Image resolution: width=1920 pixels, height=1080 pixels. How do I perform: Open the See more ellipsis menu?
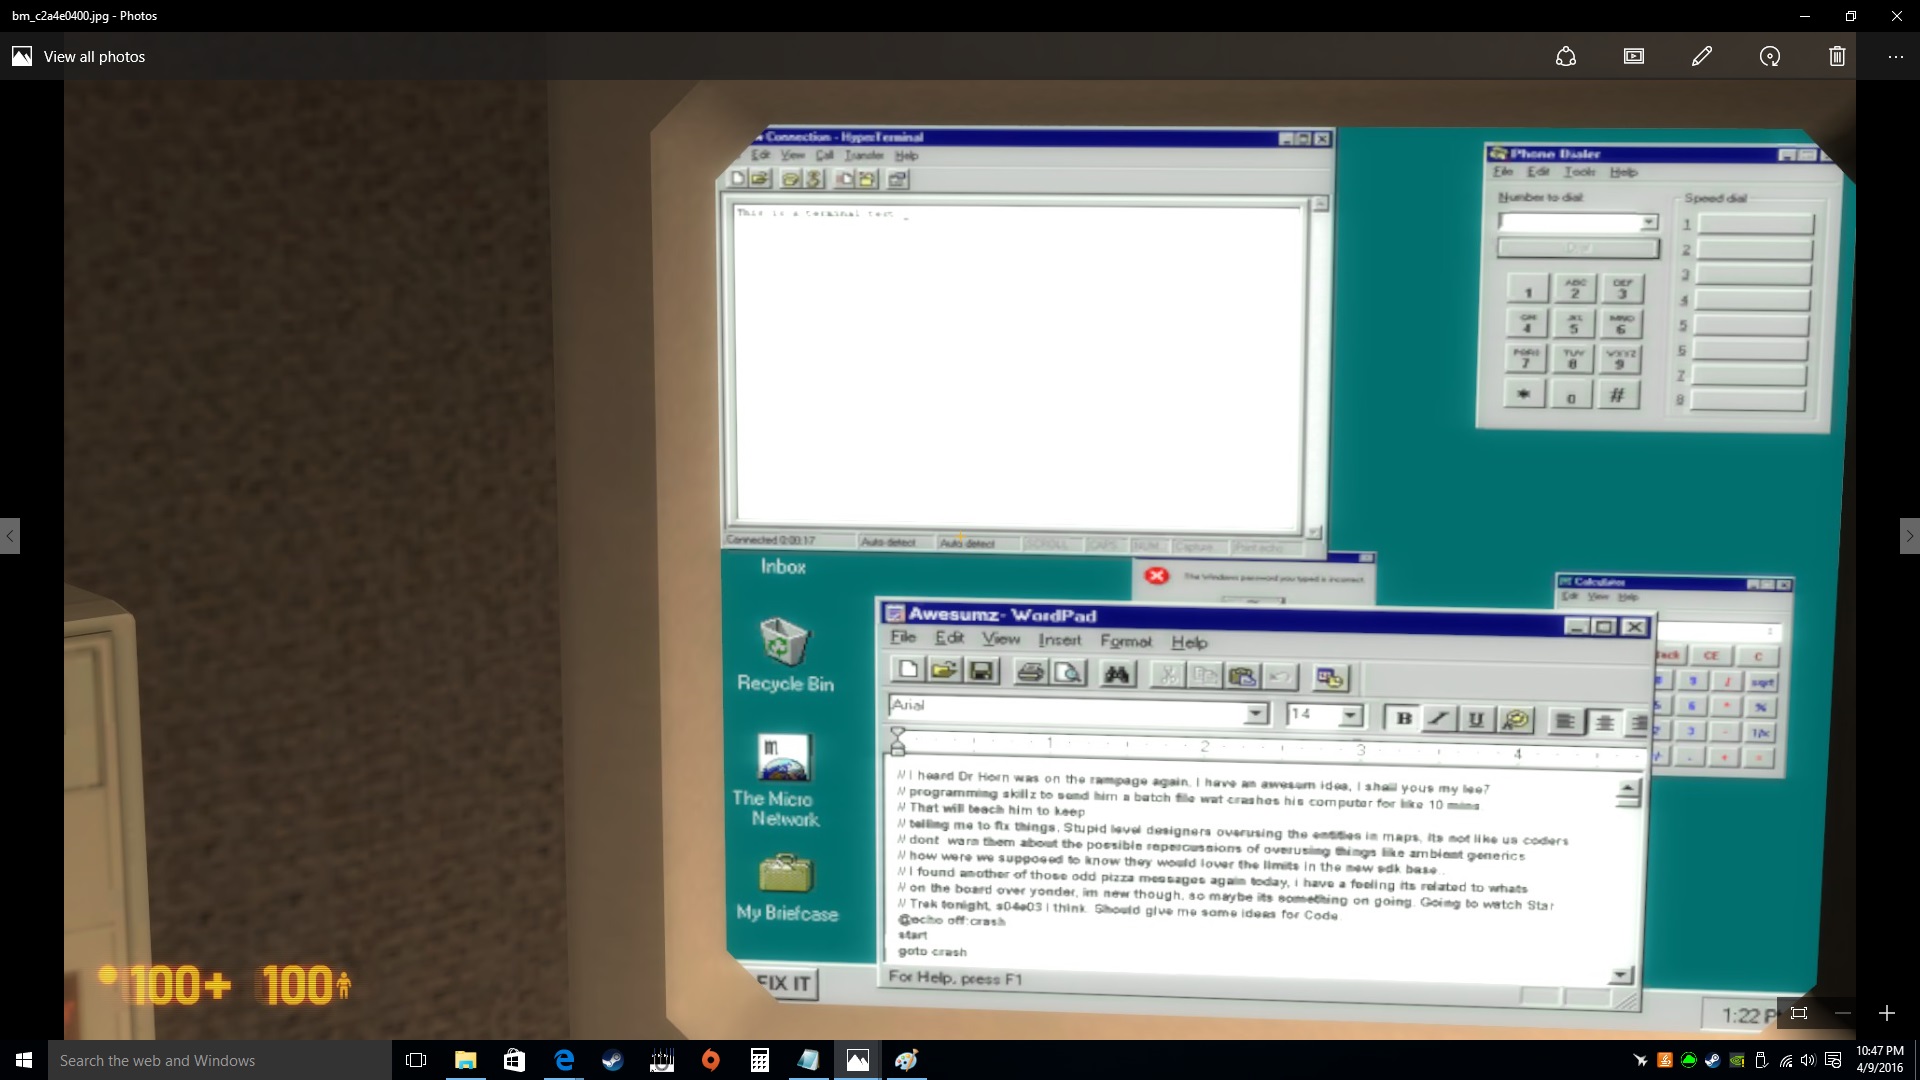coord(1896,57)
